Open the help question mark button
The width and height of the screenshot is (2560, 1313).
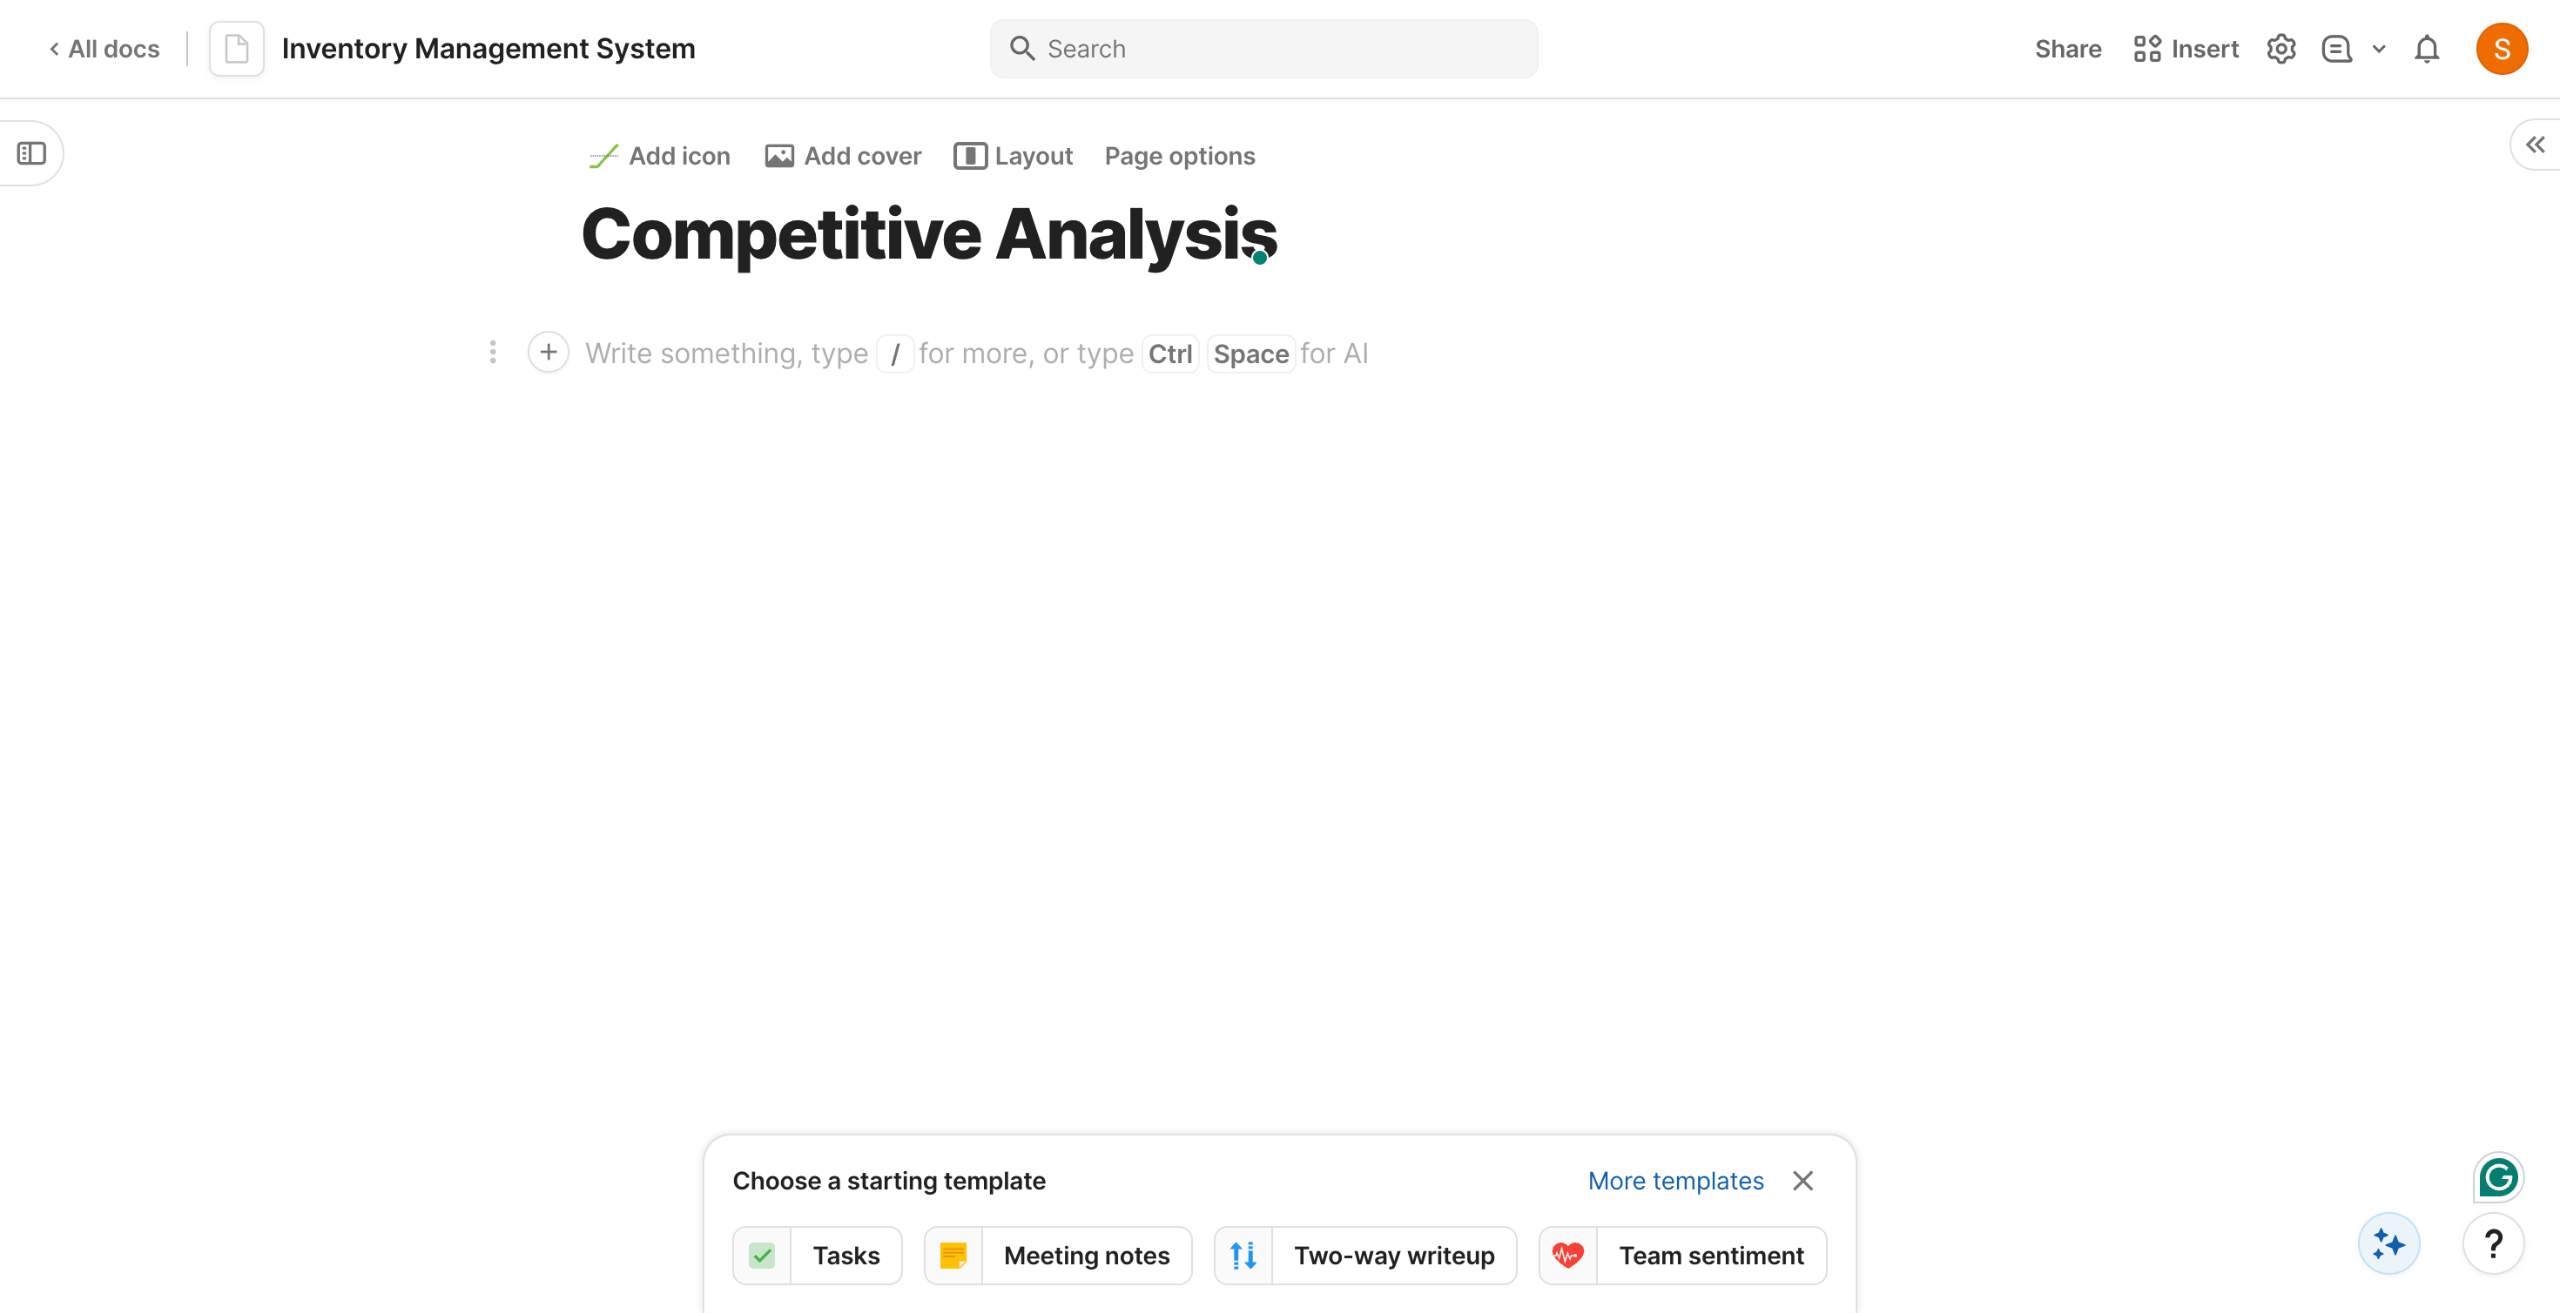pos(2493,1244)
